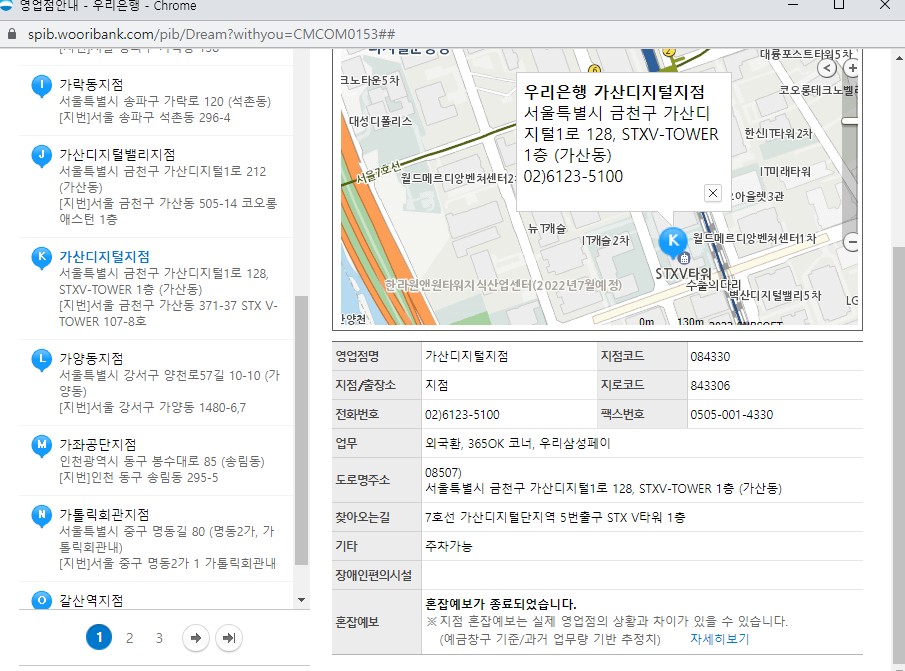Go to next page arrow in pagination
Screen dimensions: 905x671
point(196,638)
